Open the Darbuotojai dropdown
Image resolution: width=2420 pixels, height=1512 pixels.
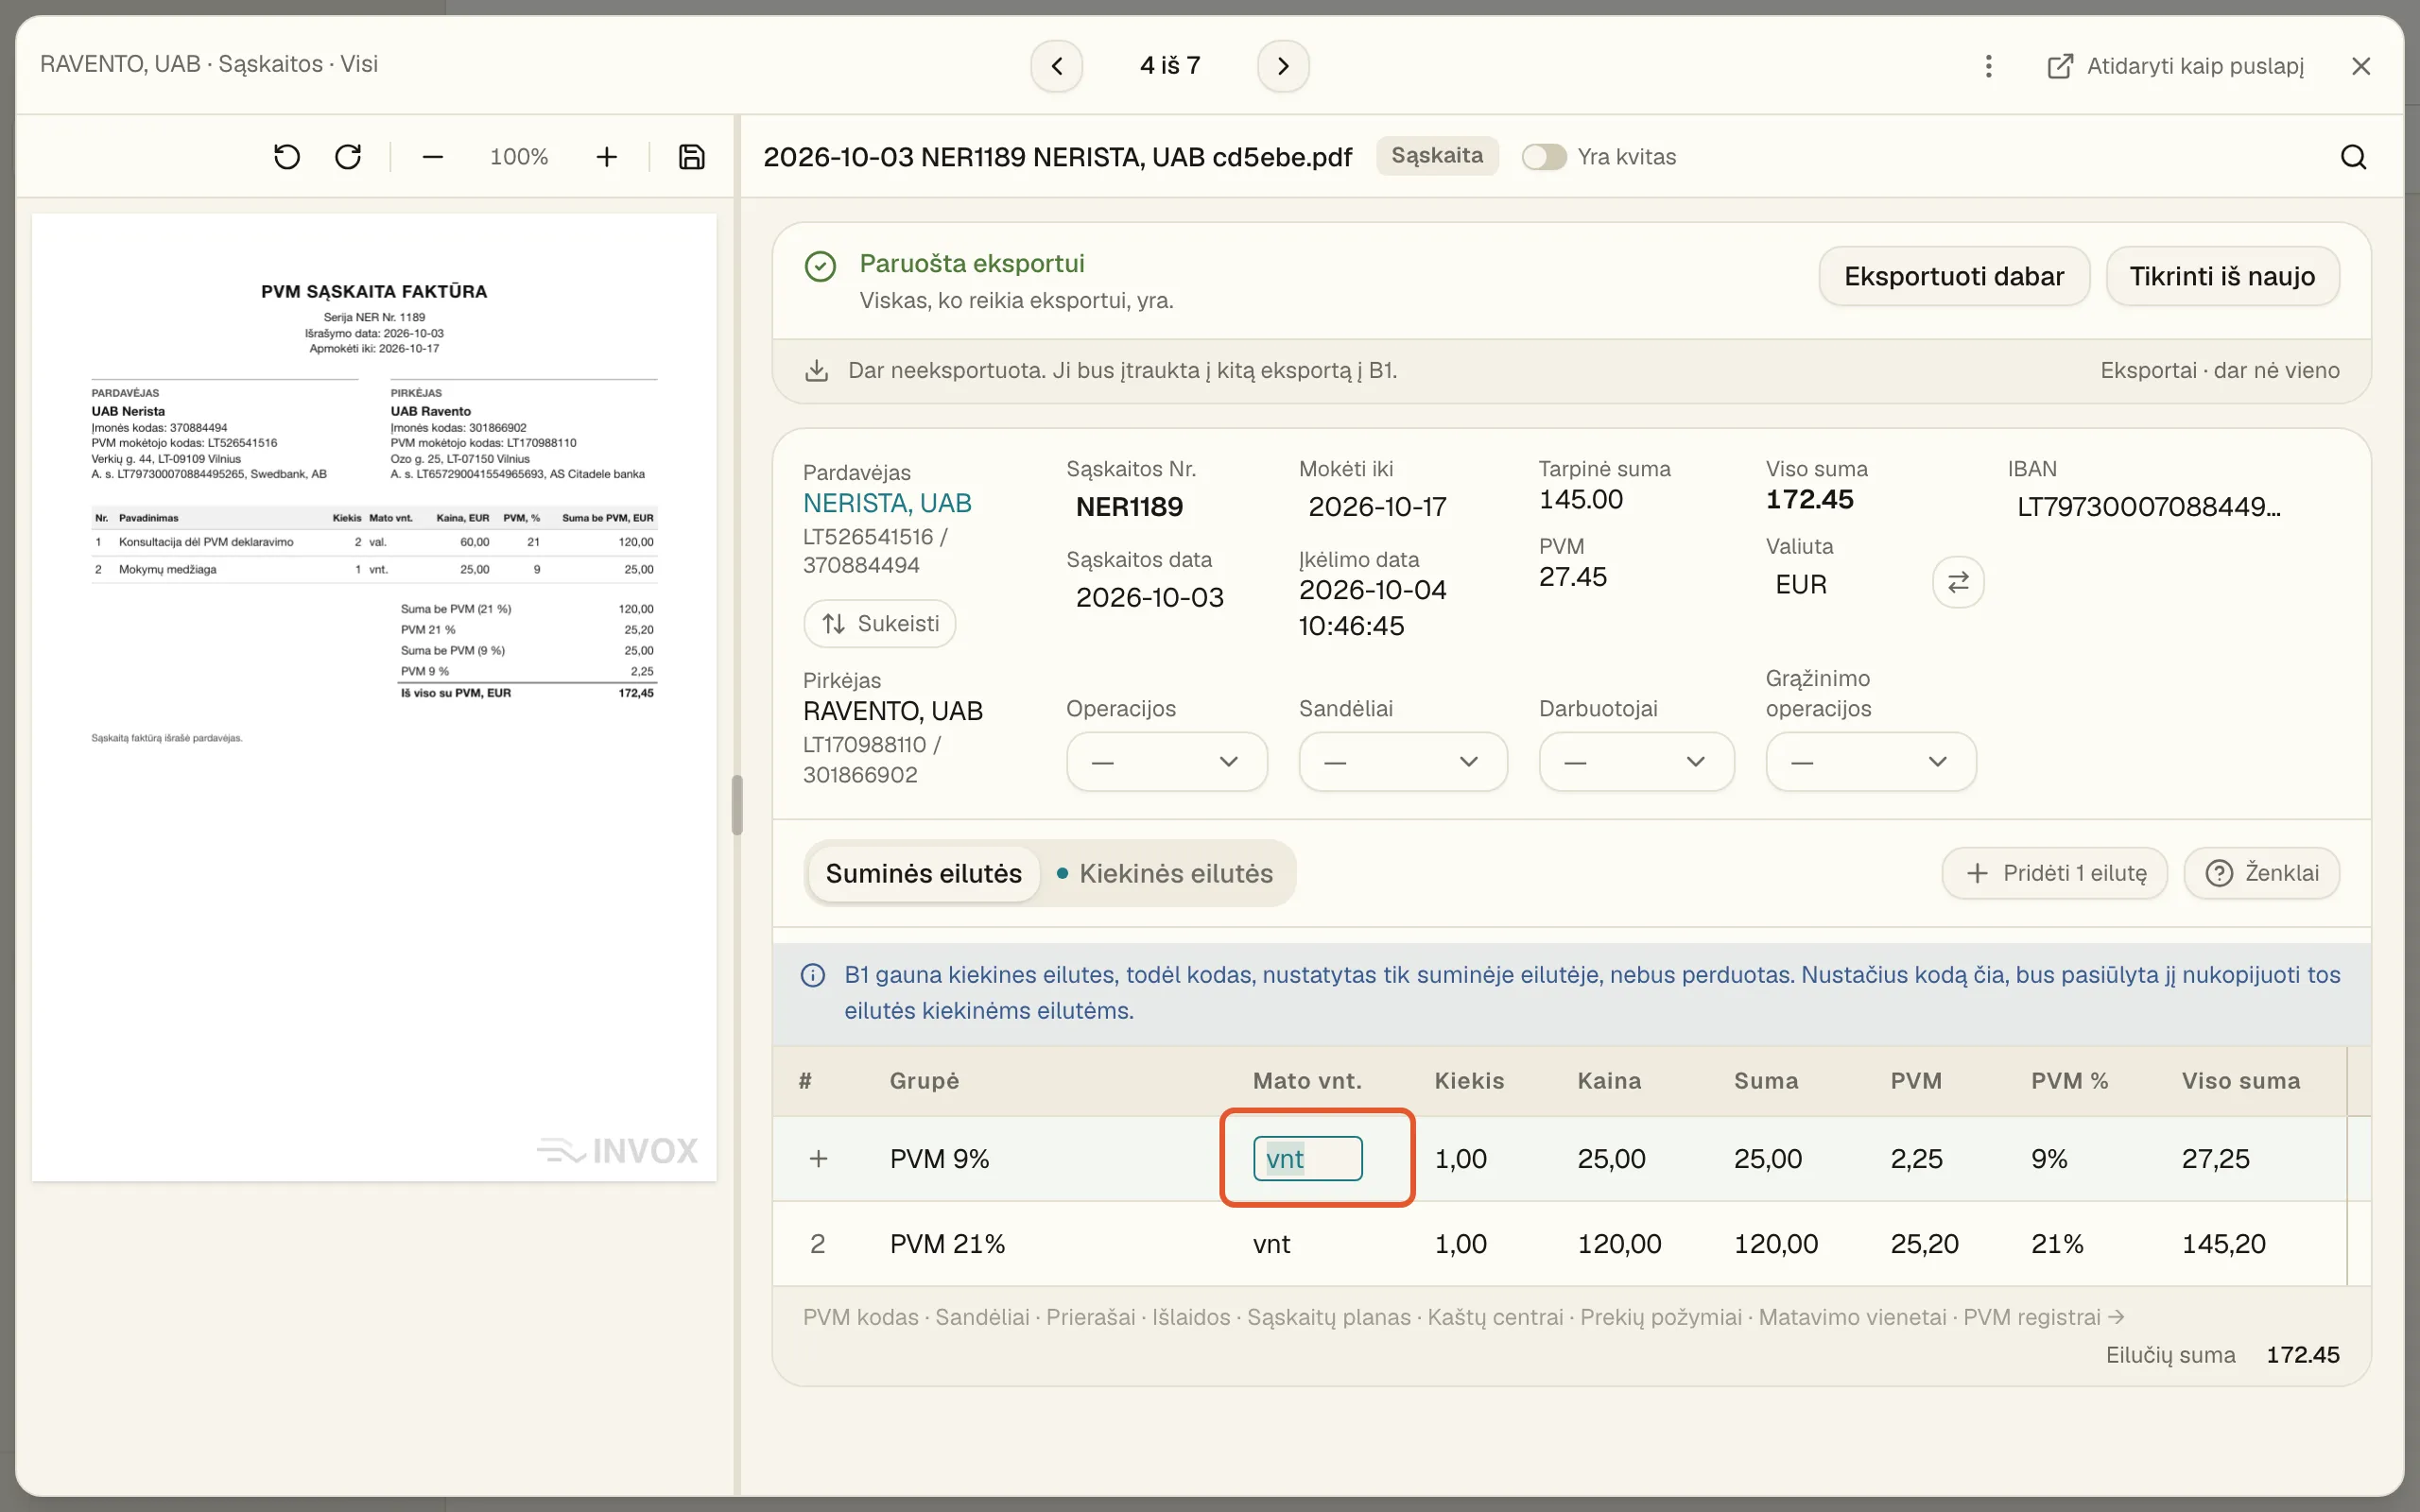tap(1636, 762)
